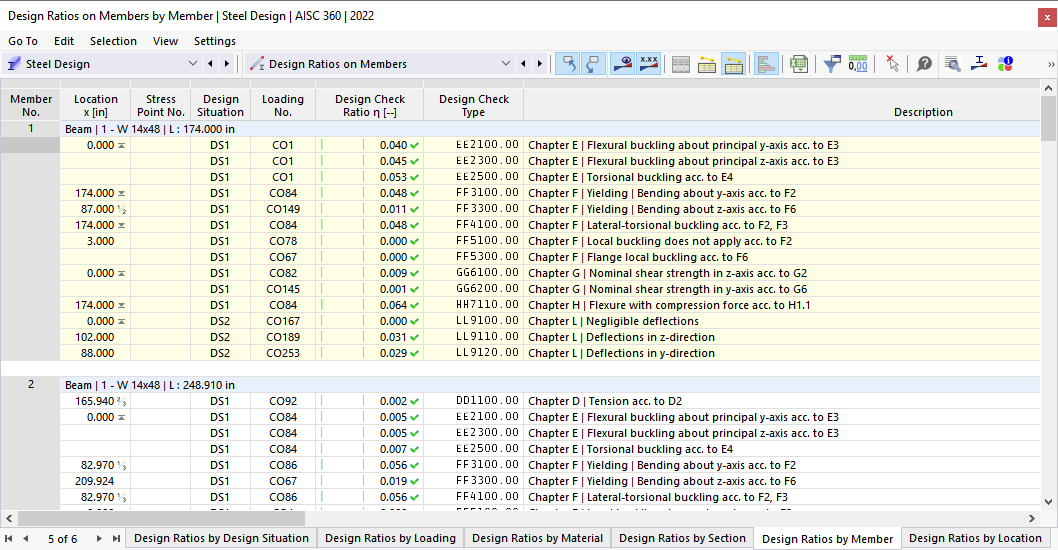The width and height of the screenshot is (1058, 550).
Task: Open the Settings menu
Action: coord(215,41)
